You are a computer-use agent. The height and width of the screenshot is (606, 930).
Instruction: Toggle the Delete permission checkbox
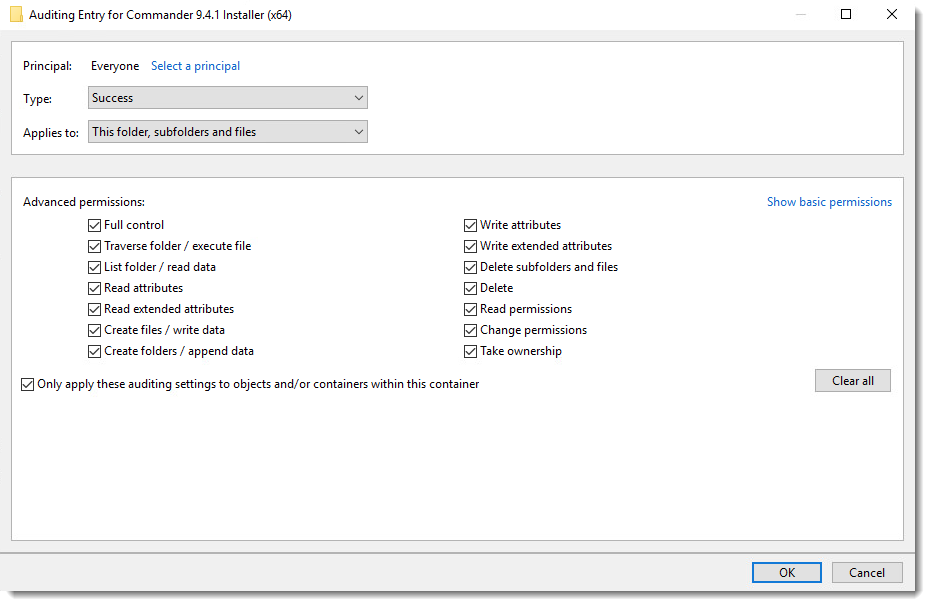tap(470, 287)
